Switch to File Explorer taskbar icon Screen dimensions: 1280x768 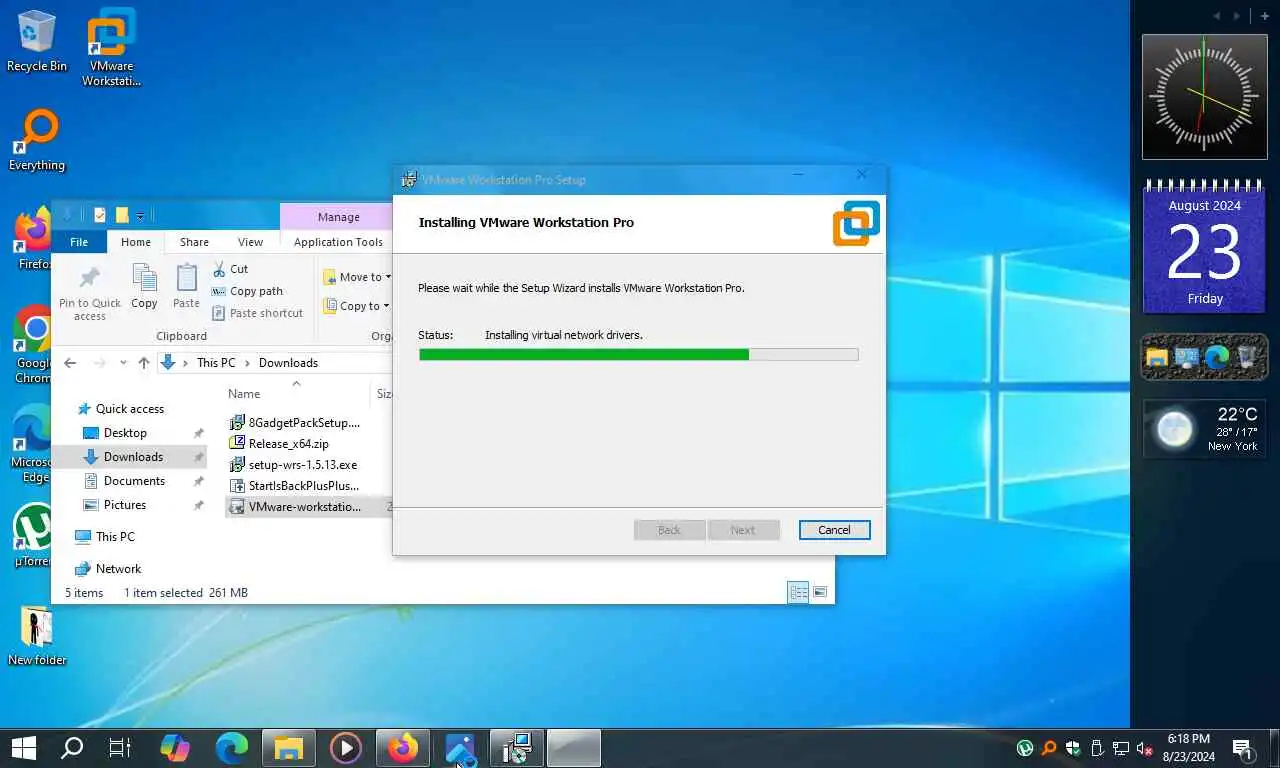289,747
